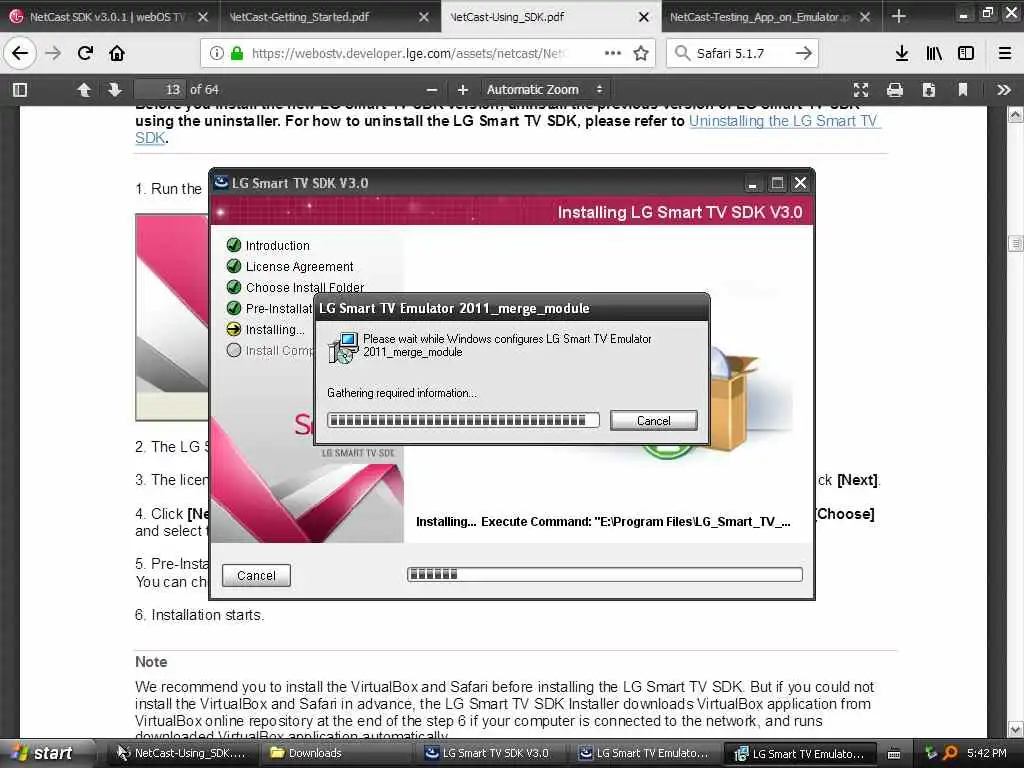
Task: Go to next PDF page
Action: point(115,89)
